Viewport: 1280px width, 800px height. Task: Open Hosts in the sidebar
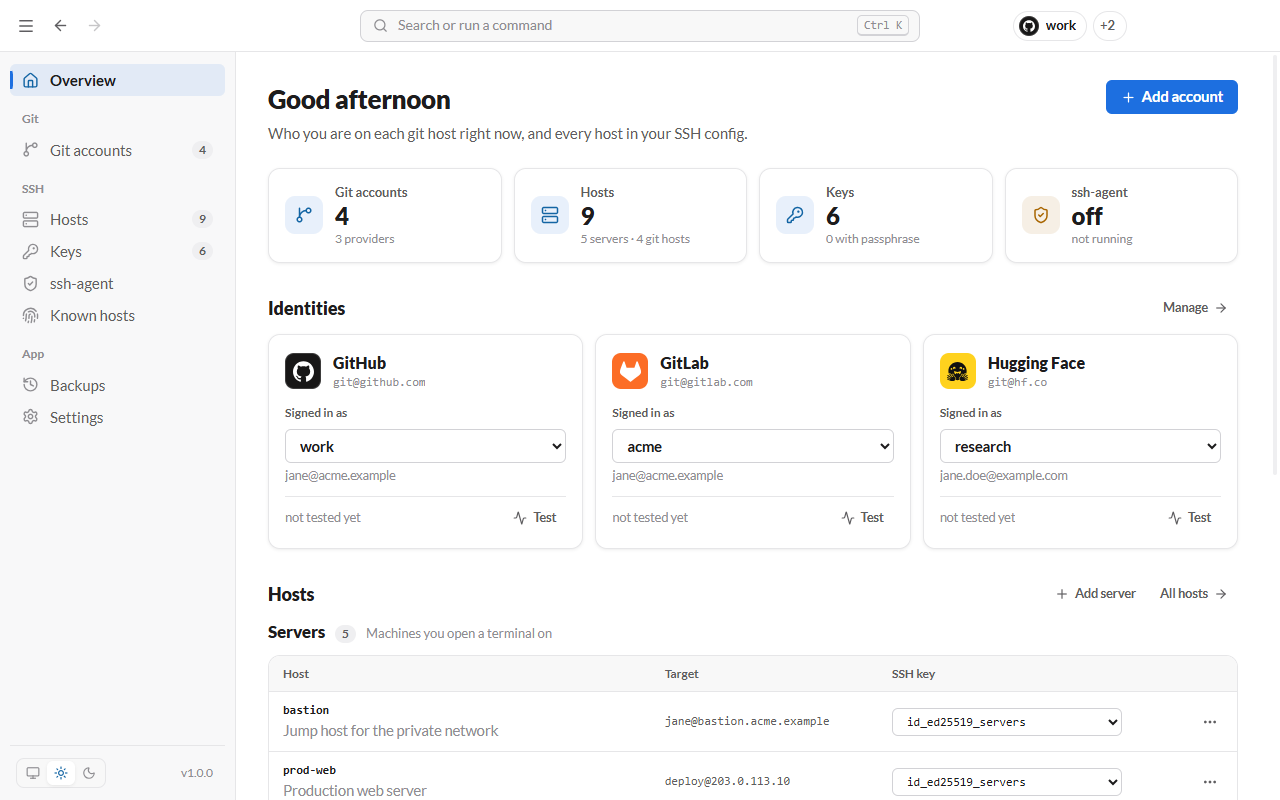pos(118,219)
